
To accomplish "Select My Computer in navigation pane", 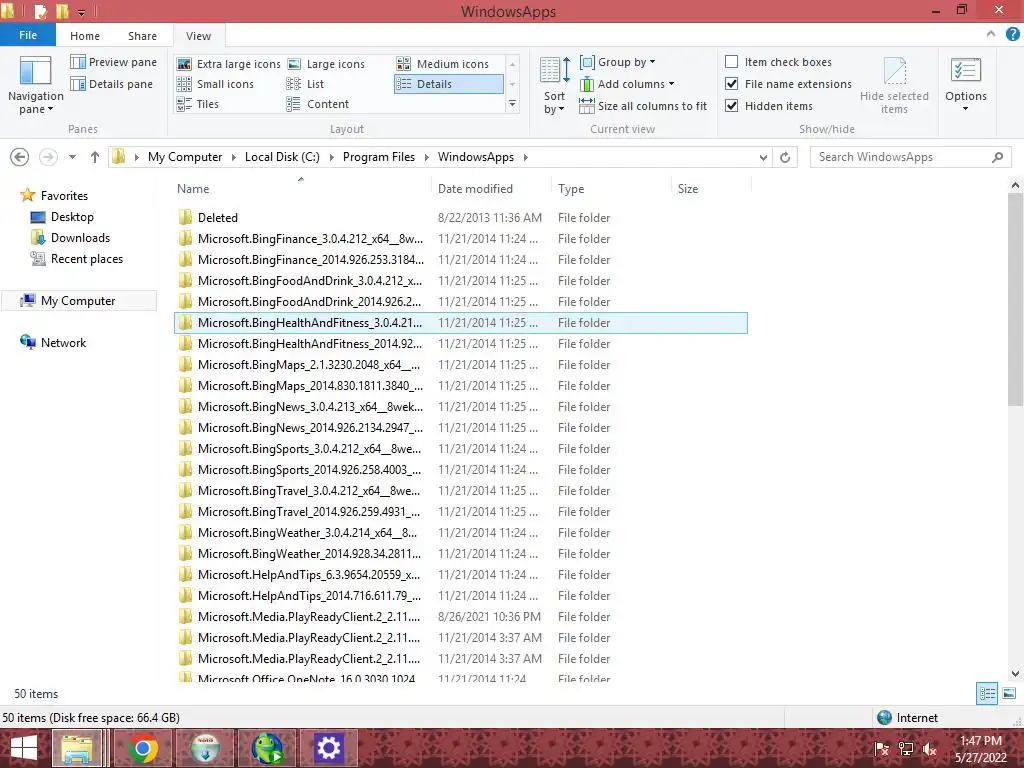I will pos(78,300).
